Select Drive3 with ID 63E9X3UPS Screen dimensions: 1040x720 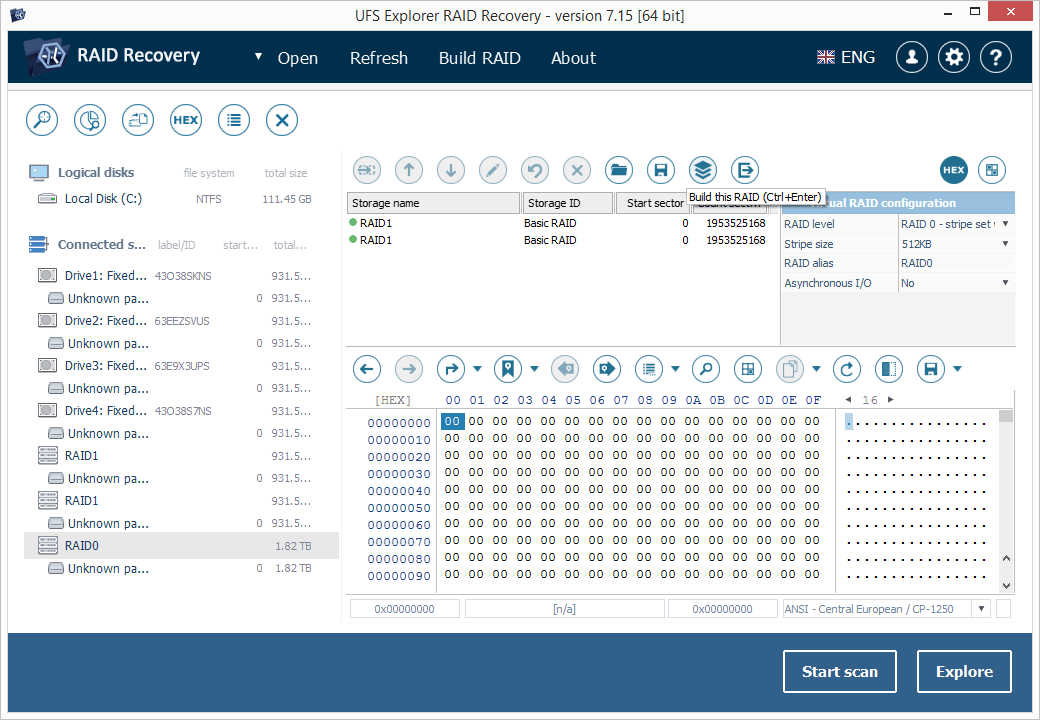click(x=175, y=366)
